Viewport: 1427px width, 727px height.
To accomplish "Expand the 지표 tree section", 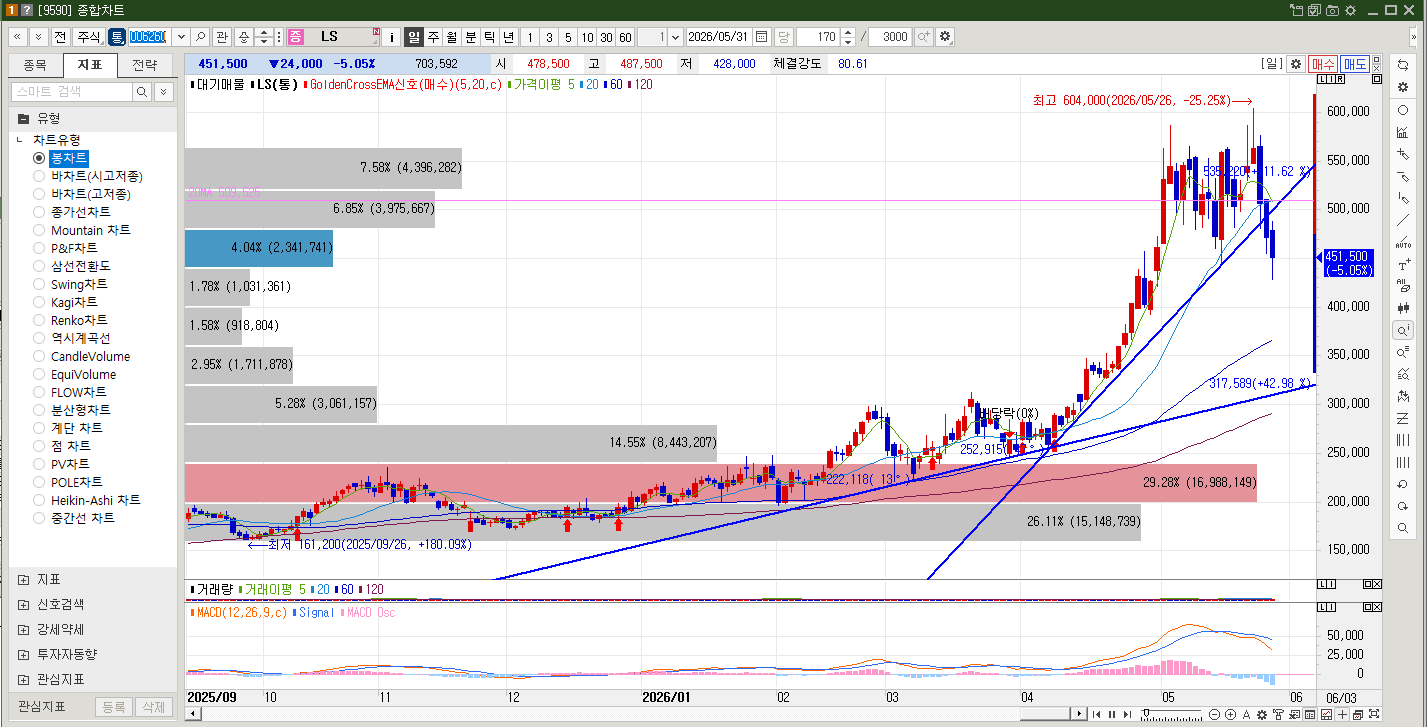I will tap(23, 580).
